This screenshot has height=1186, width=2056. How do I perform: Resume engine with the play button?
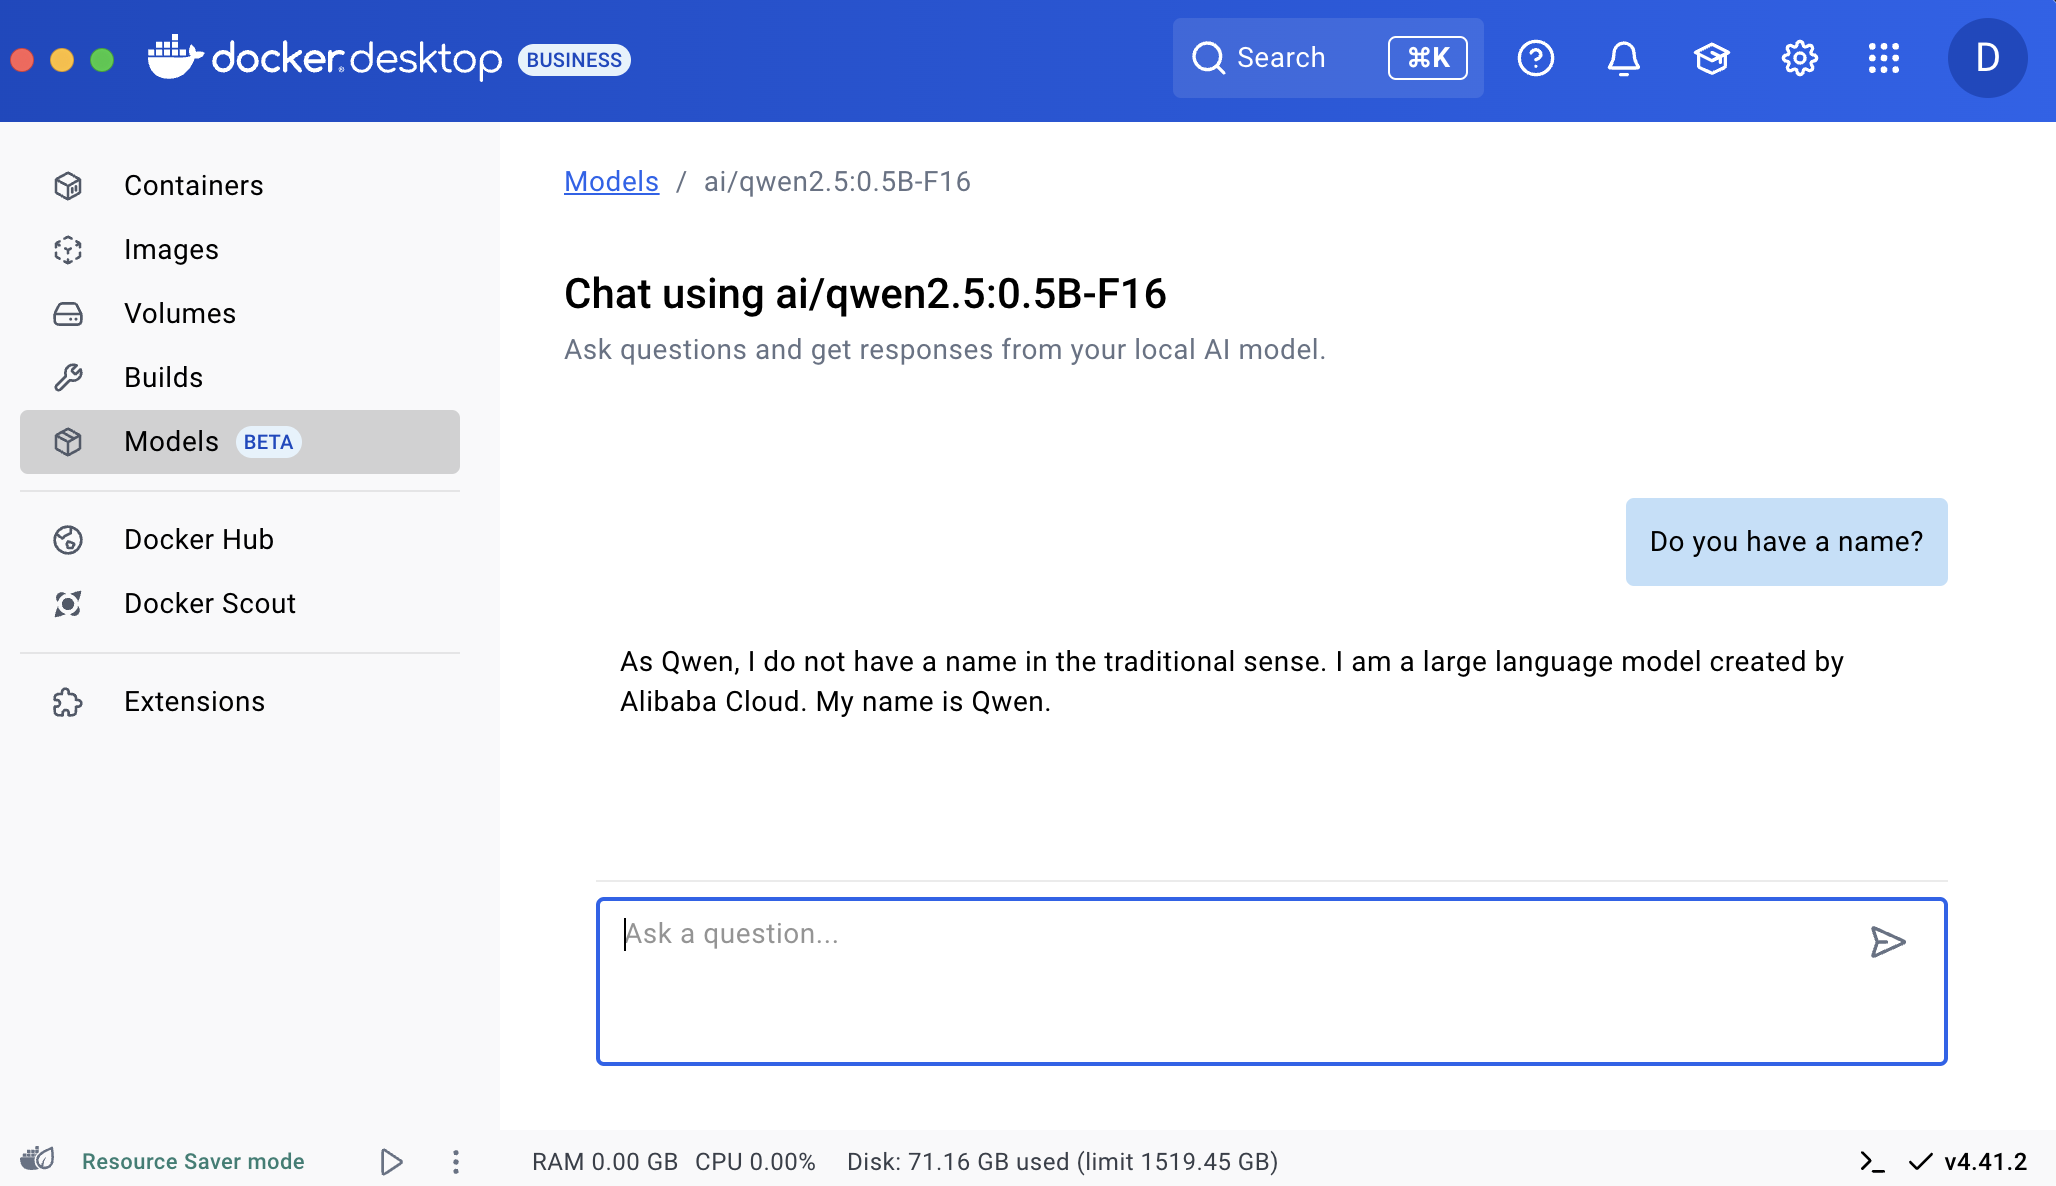391,1161
